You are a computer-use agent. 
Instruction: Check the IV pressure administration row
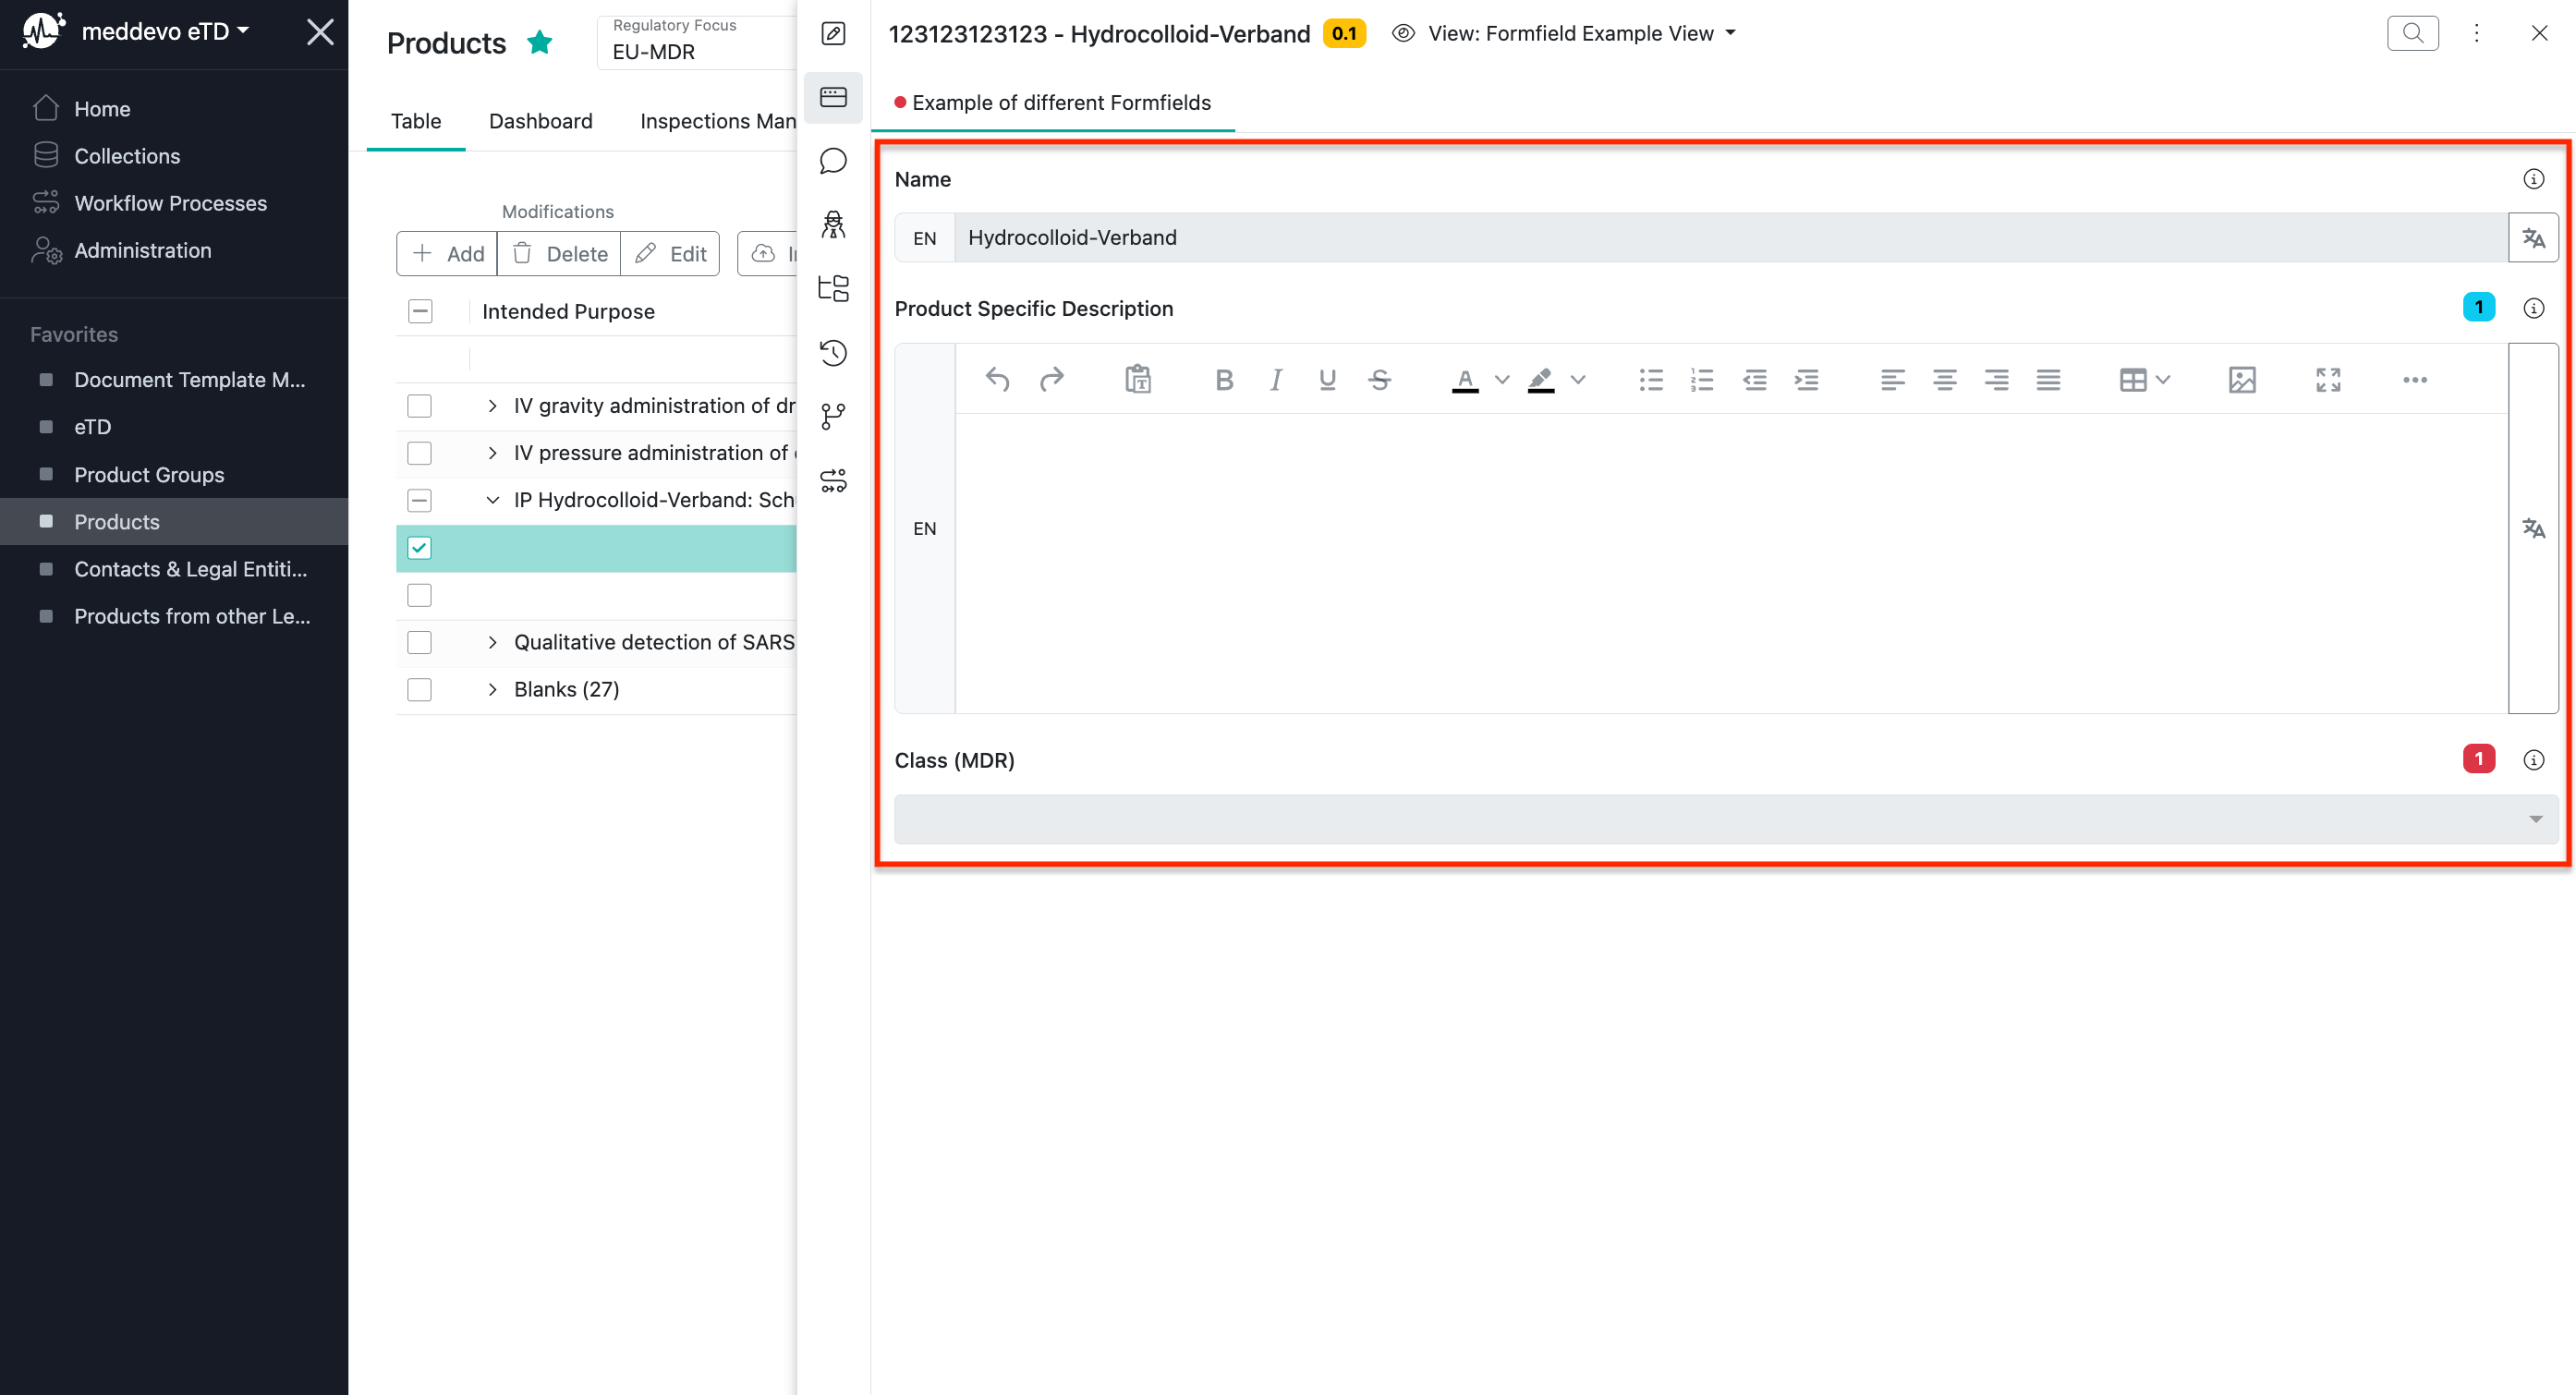pyautogui.click(x=420, y=453)
